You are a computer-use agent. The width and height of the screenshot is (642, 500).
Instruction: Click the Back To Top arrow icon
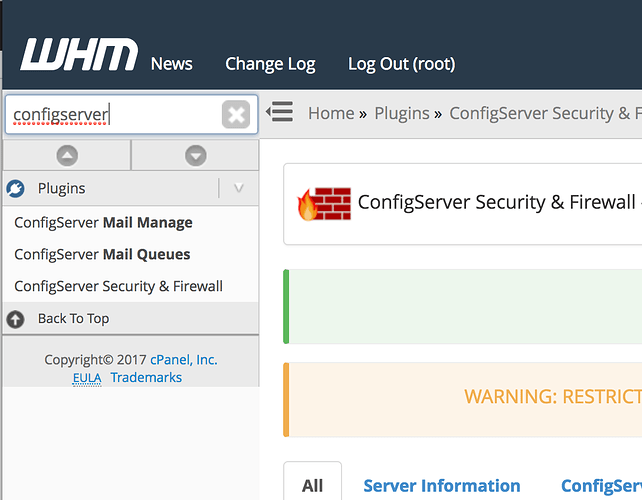tap(16, 319)
